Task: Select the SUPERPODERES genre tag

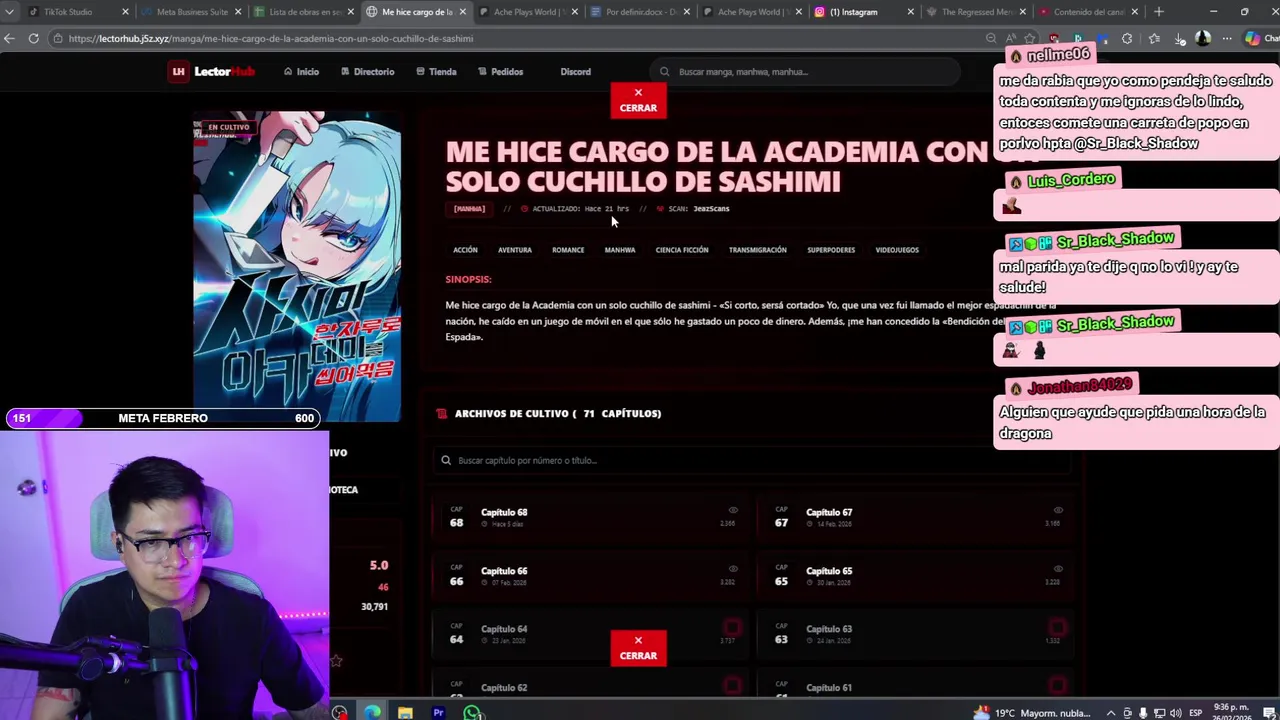Action: tap(831, 250)
